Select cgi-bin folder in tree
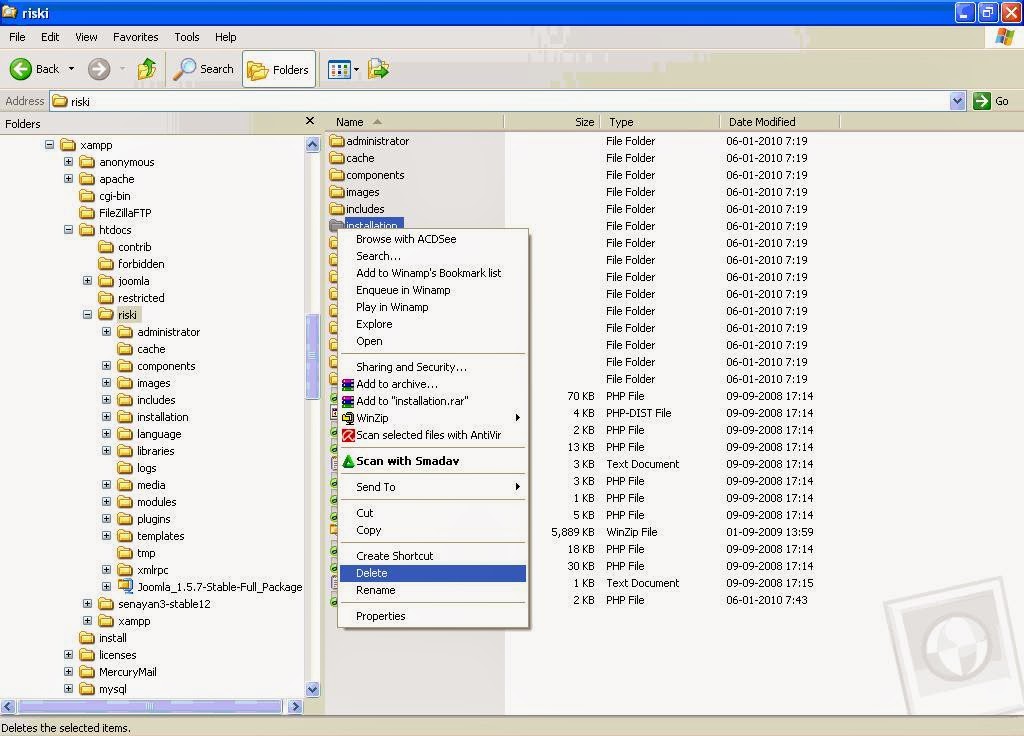 [x=105, y=196]
